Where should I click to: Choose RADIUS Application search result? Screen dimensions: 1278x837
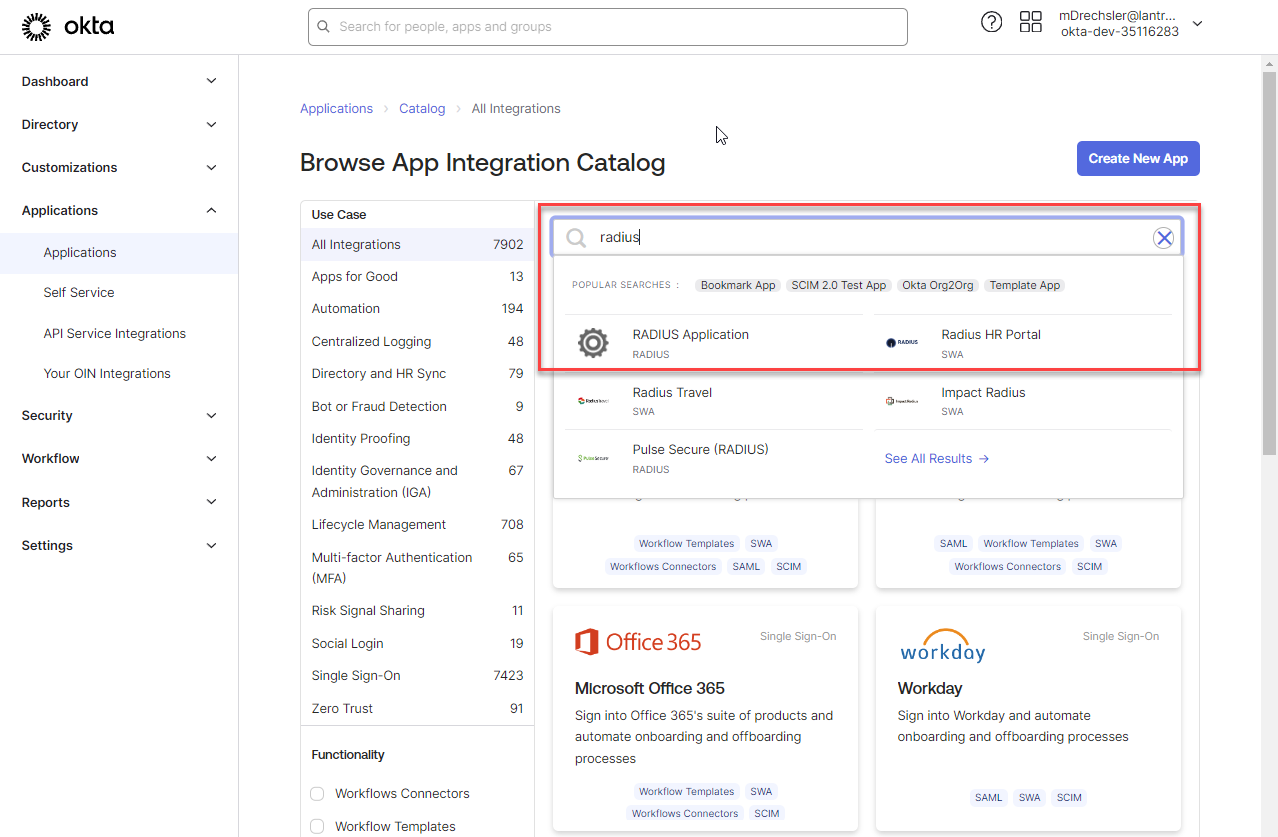point(714,343)
